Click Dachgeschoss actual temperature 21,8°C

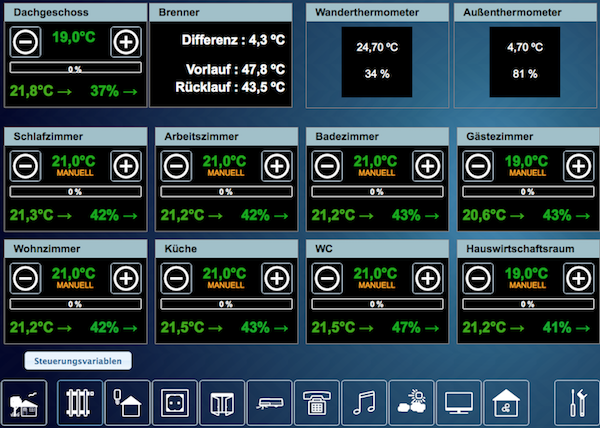click(31, 91)
